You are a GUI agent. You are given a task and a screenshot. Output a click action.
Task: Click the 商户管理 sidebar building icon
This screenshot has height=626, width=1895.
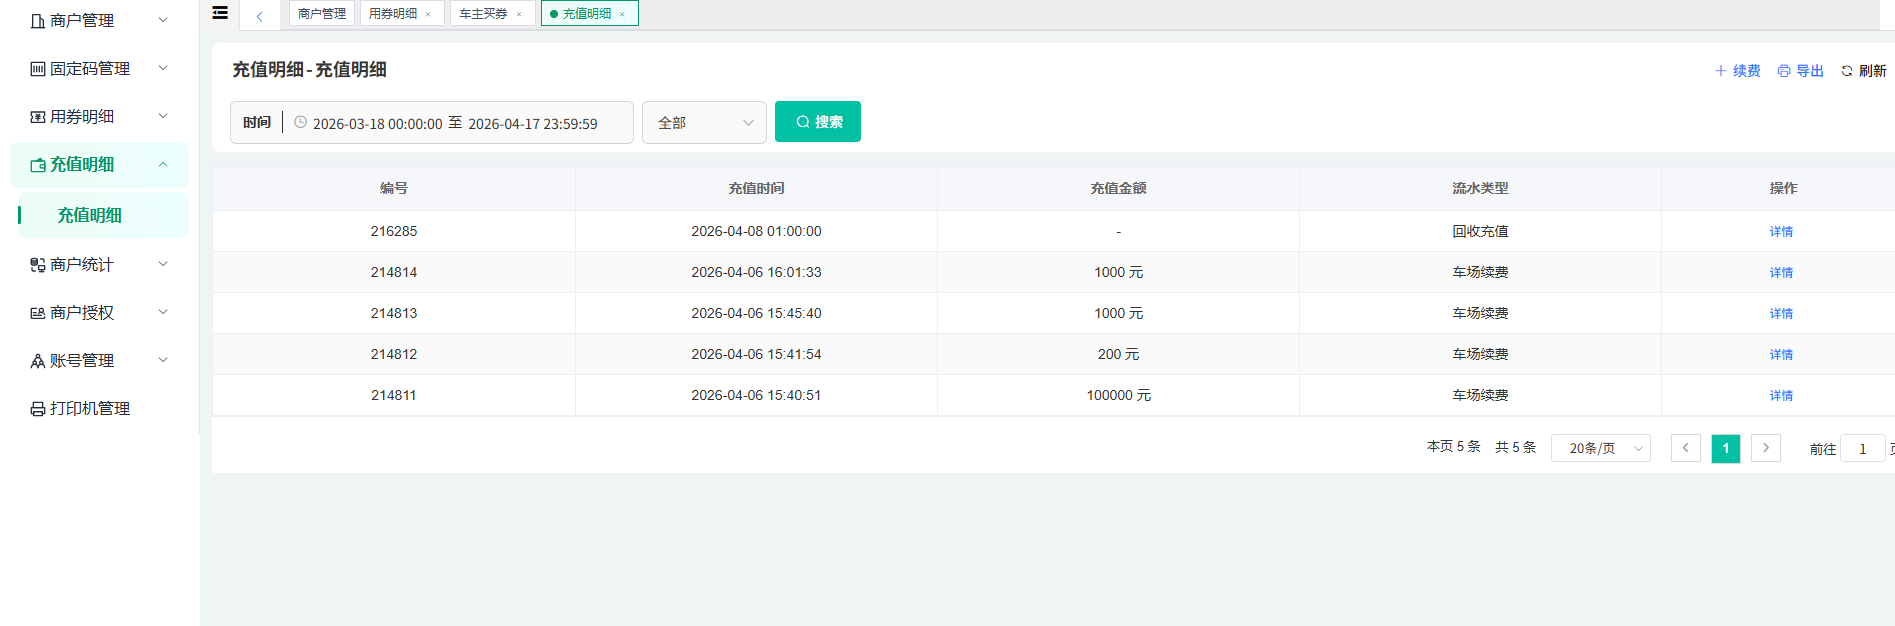[x=38, y=21]
